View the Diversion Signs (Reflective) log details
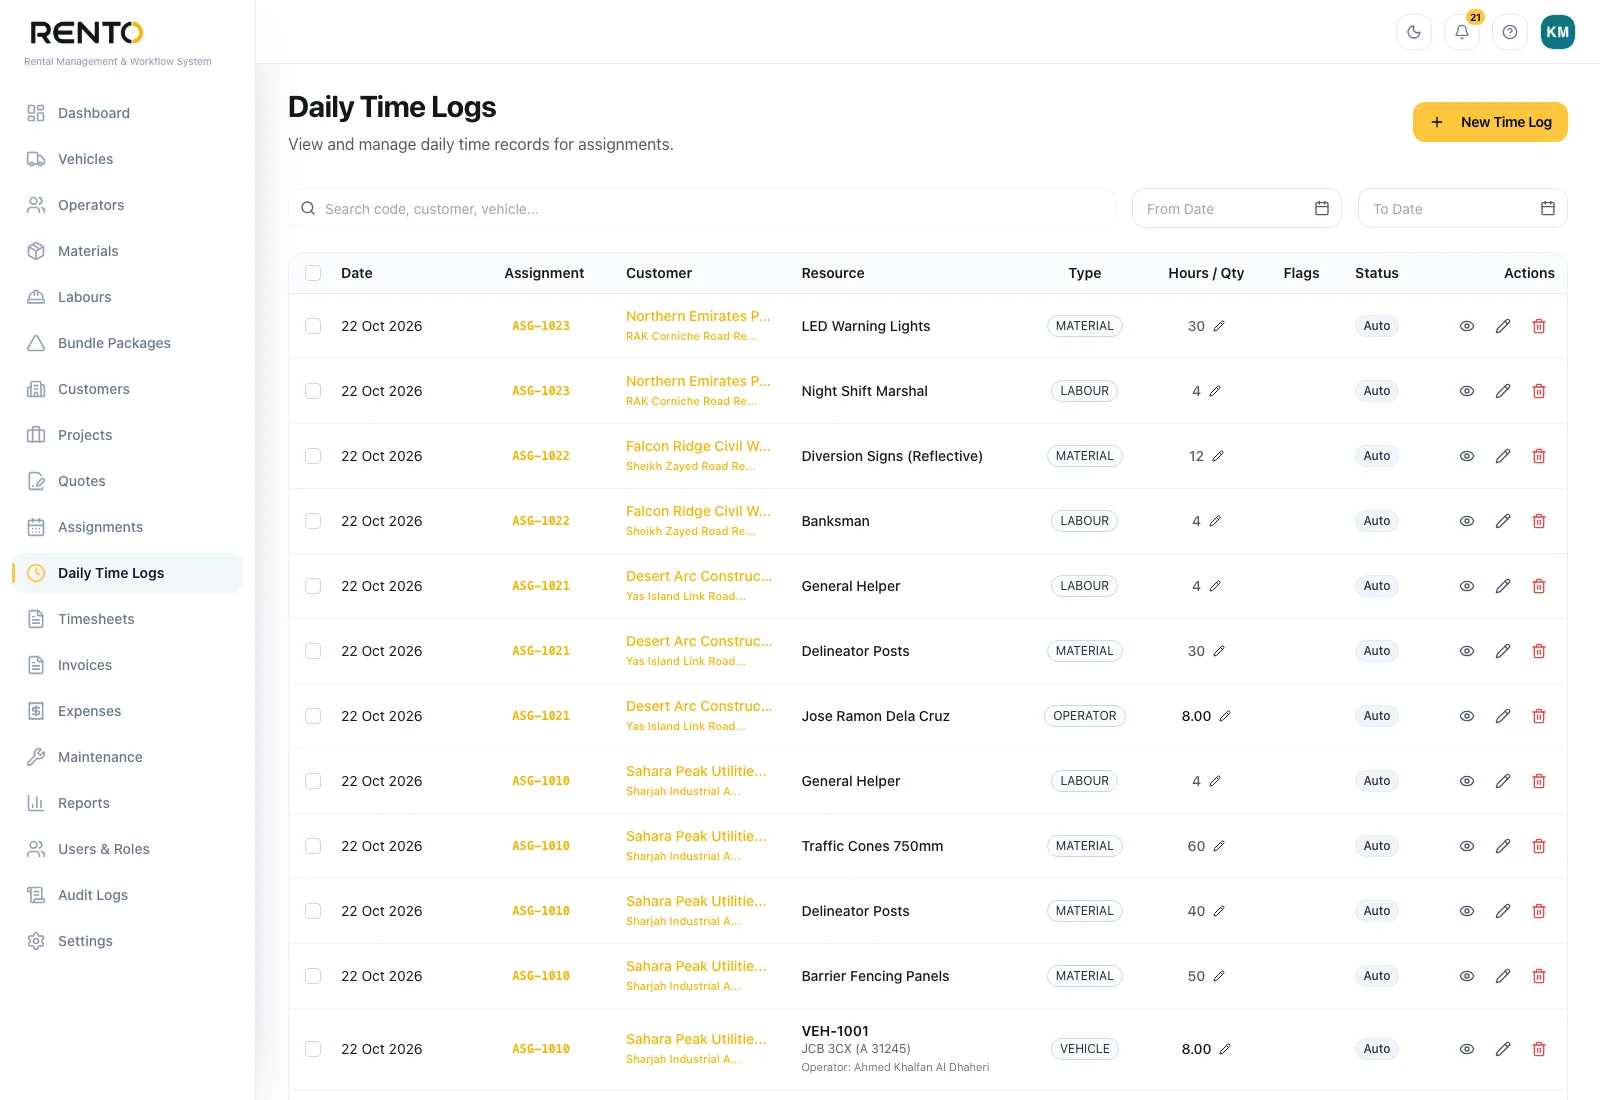 coord(1467,456)
